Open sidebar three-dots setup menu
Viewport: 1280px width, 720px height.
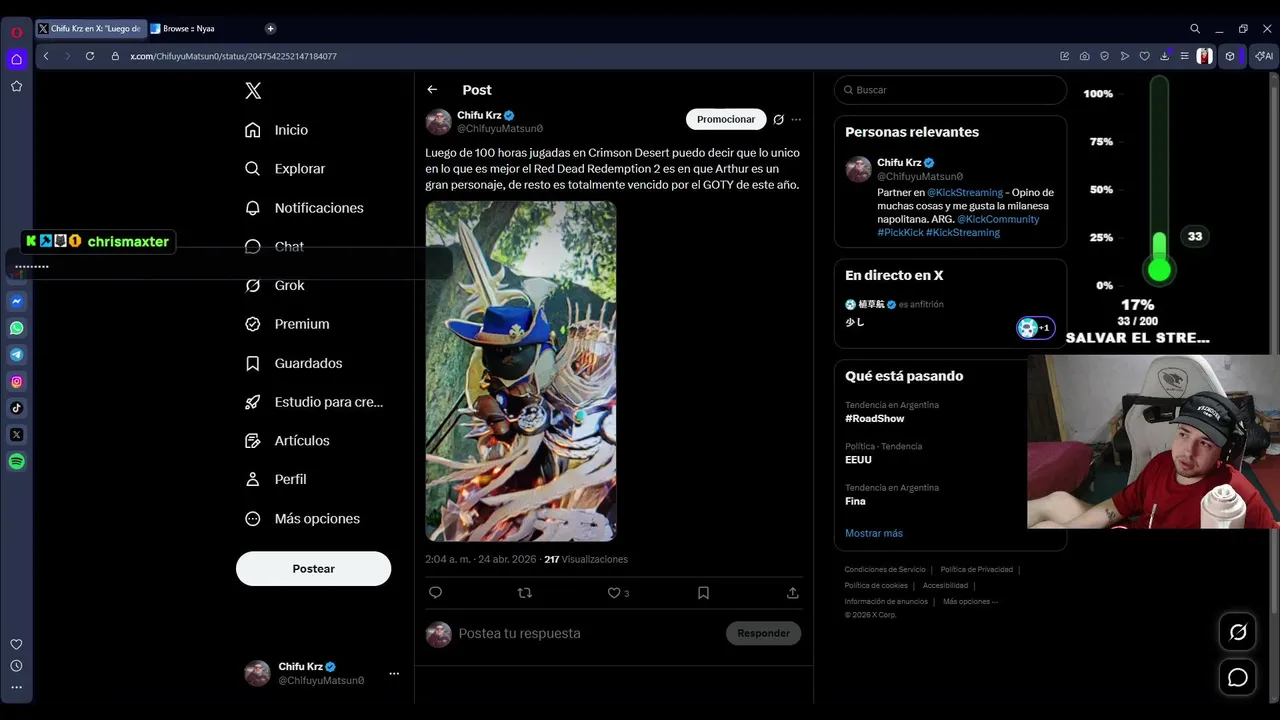click(x=16, y=687)
